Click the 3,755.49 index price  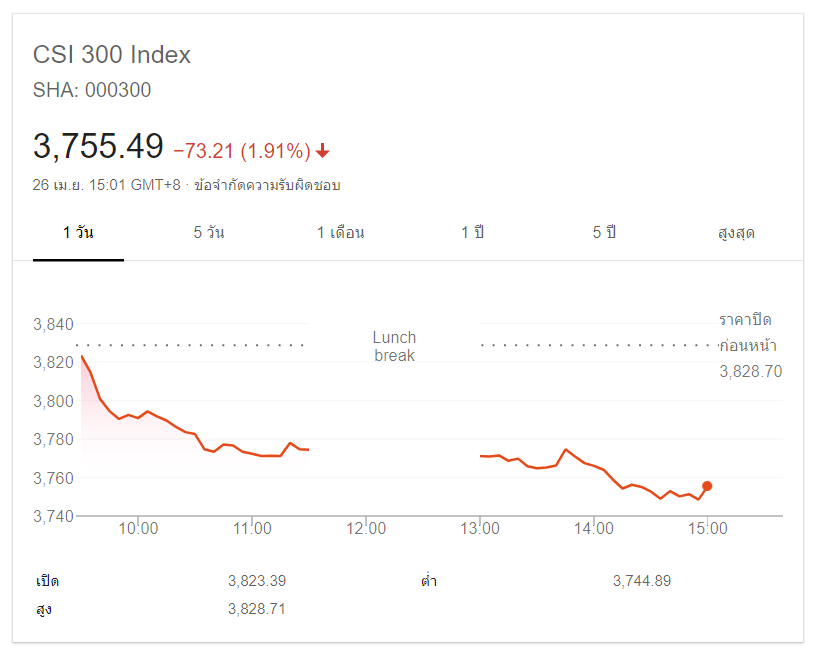pos(98,147)
